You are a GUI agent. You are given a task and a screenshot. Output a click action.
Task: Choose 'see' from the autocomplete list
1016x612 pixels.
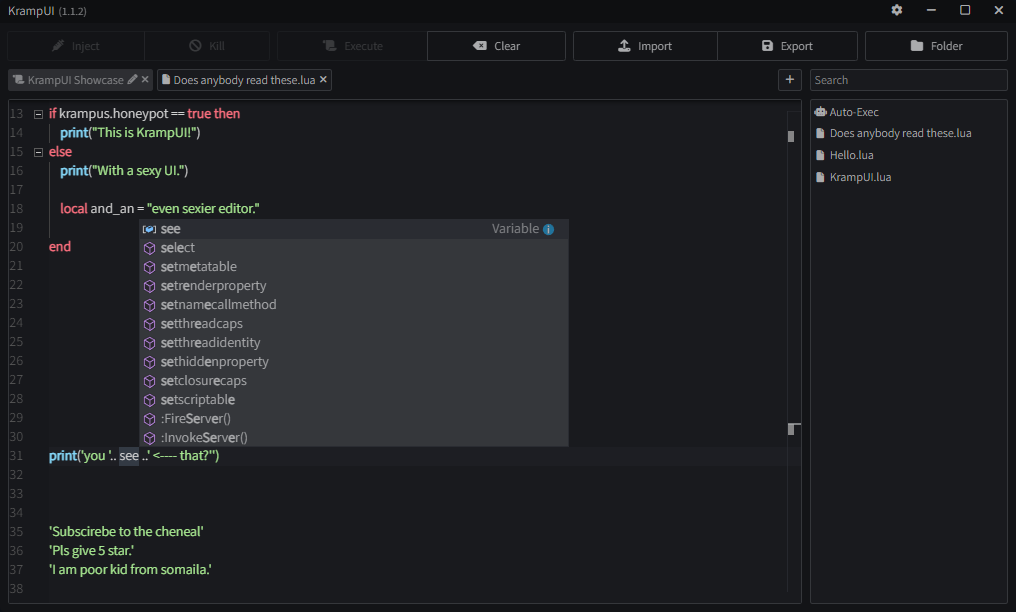354,229
